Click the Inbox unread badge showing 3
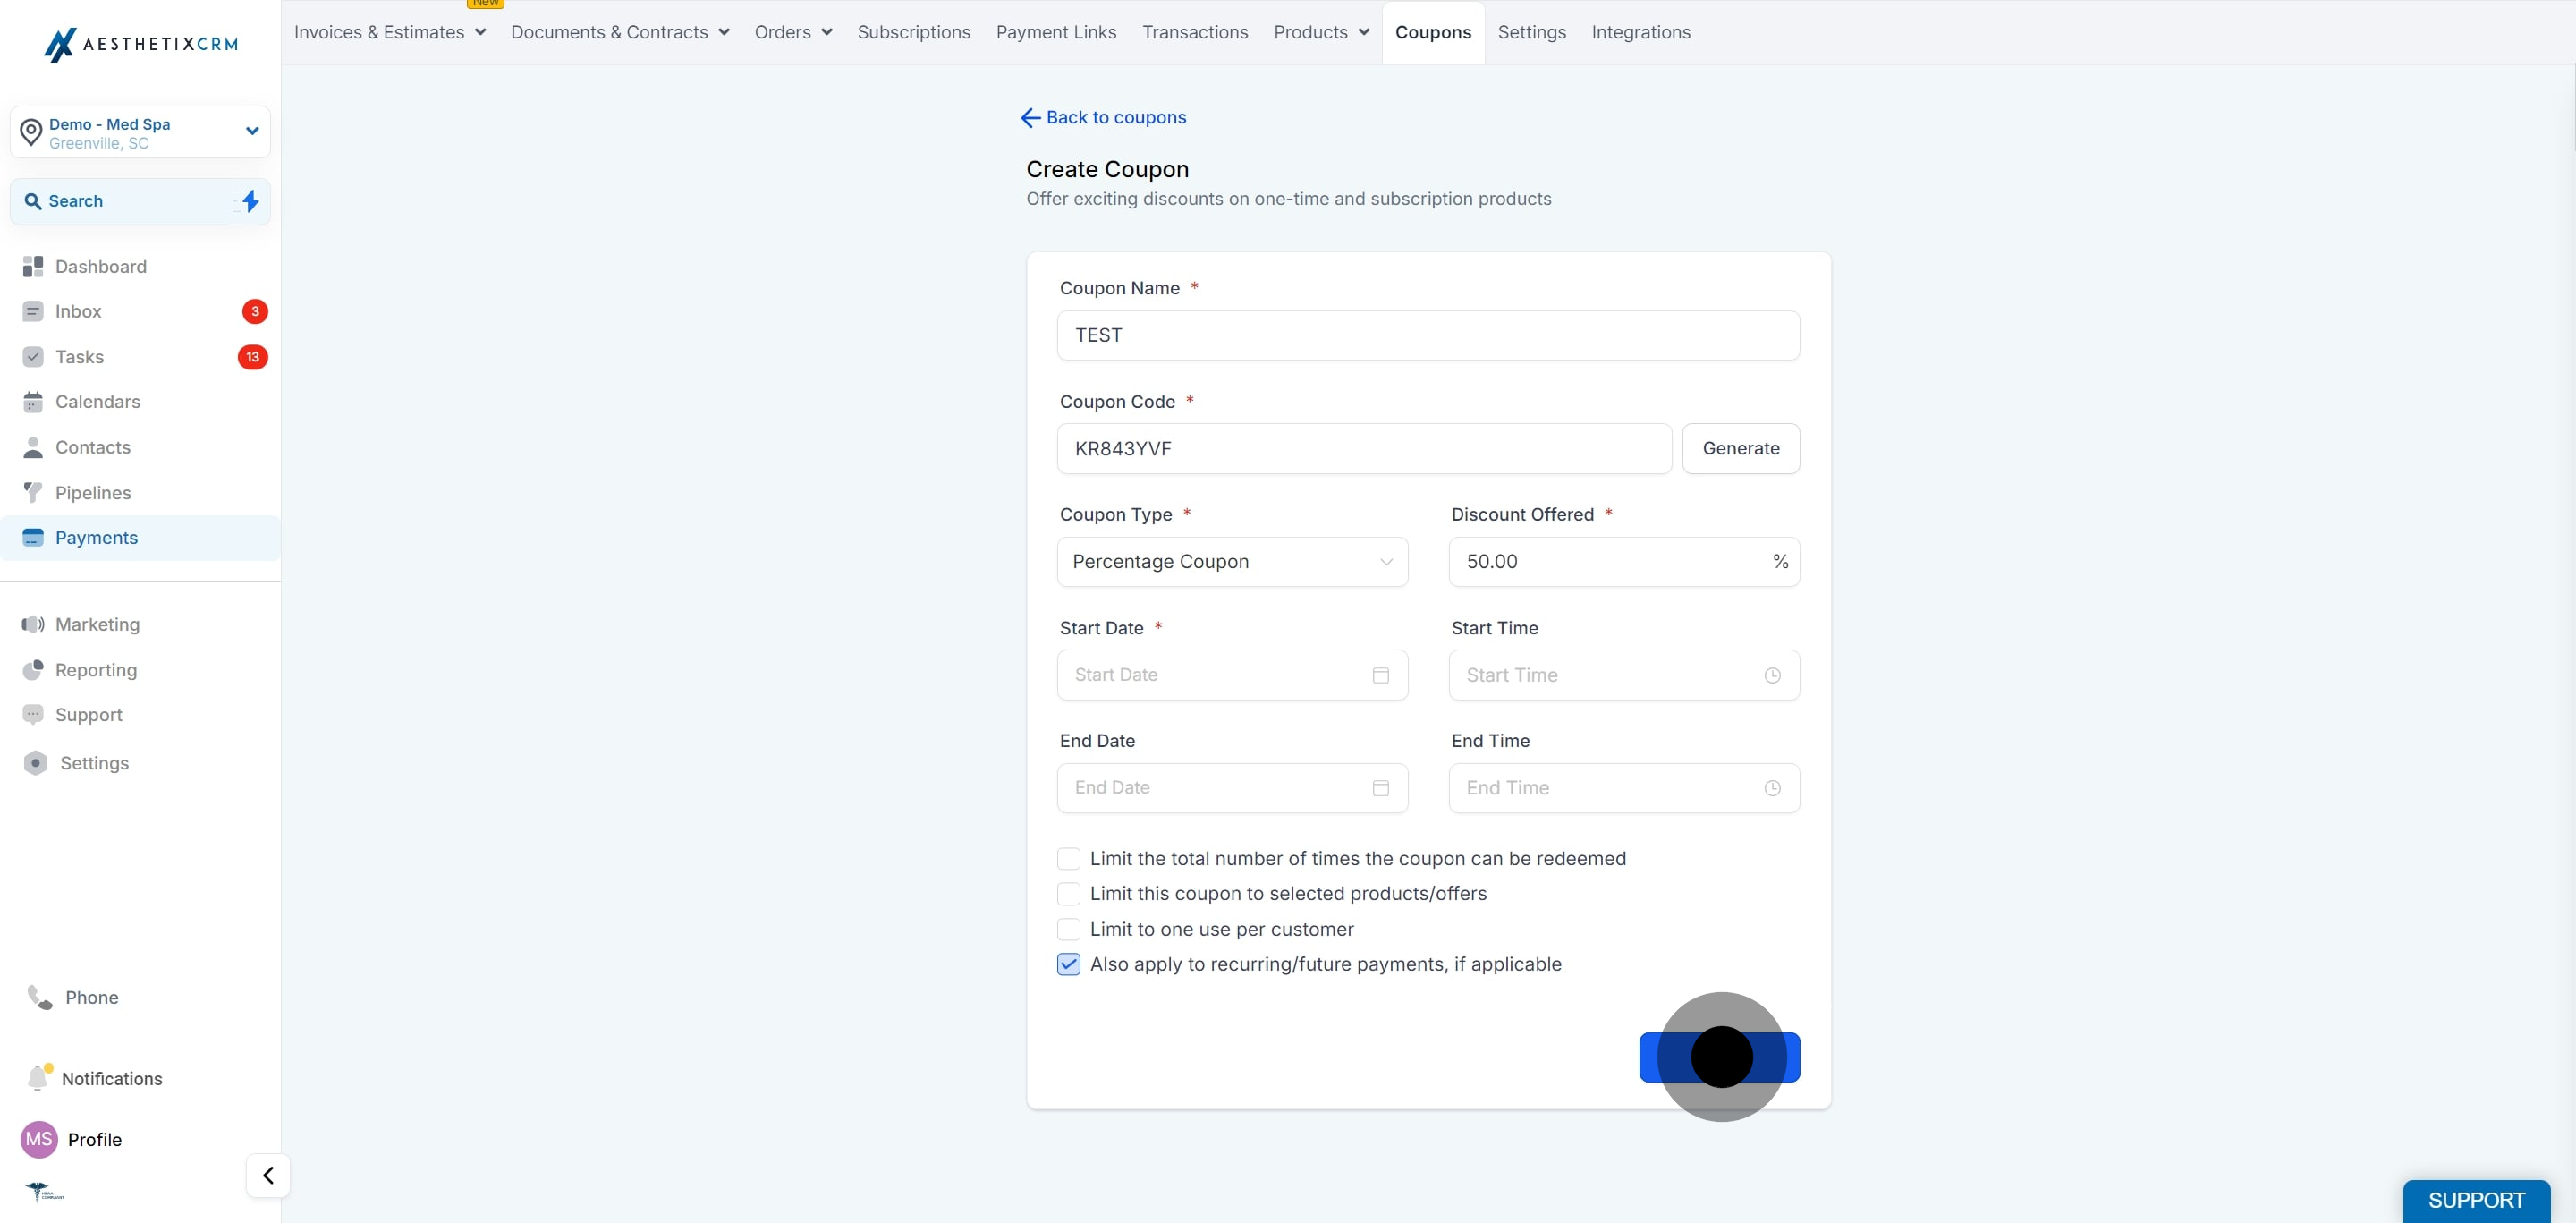This screenshot has width=2576, height=1223. (x=255, y=311)
